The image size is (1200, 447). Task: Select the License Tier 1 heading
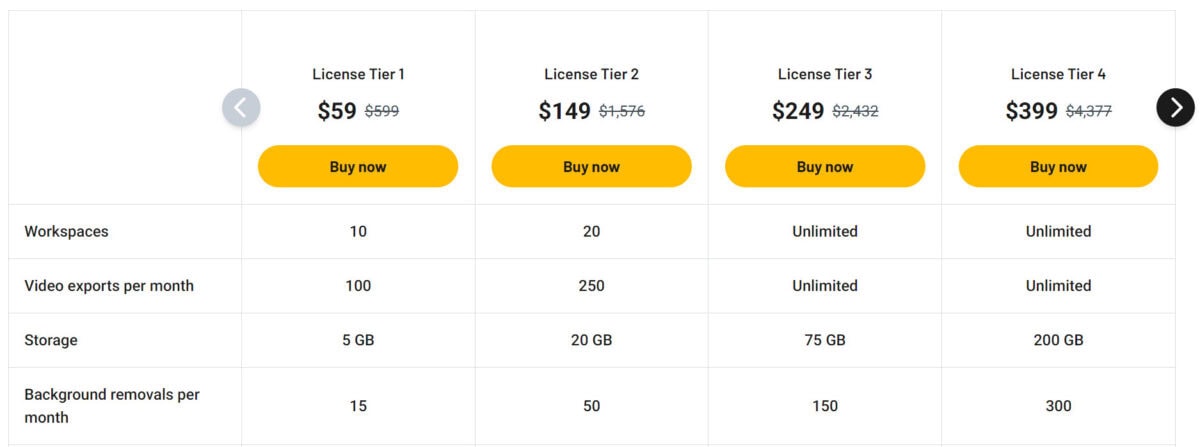click(358, 74)
